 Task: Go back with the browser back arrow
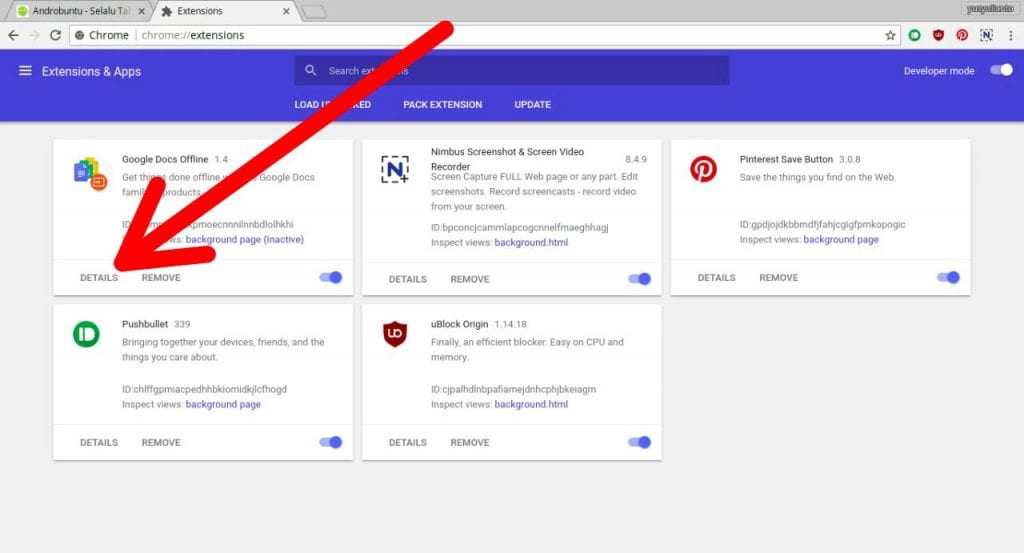tap(13, 35)
